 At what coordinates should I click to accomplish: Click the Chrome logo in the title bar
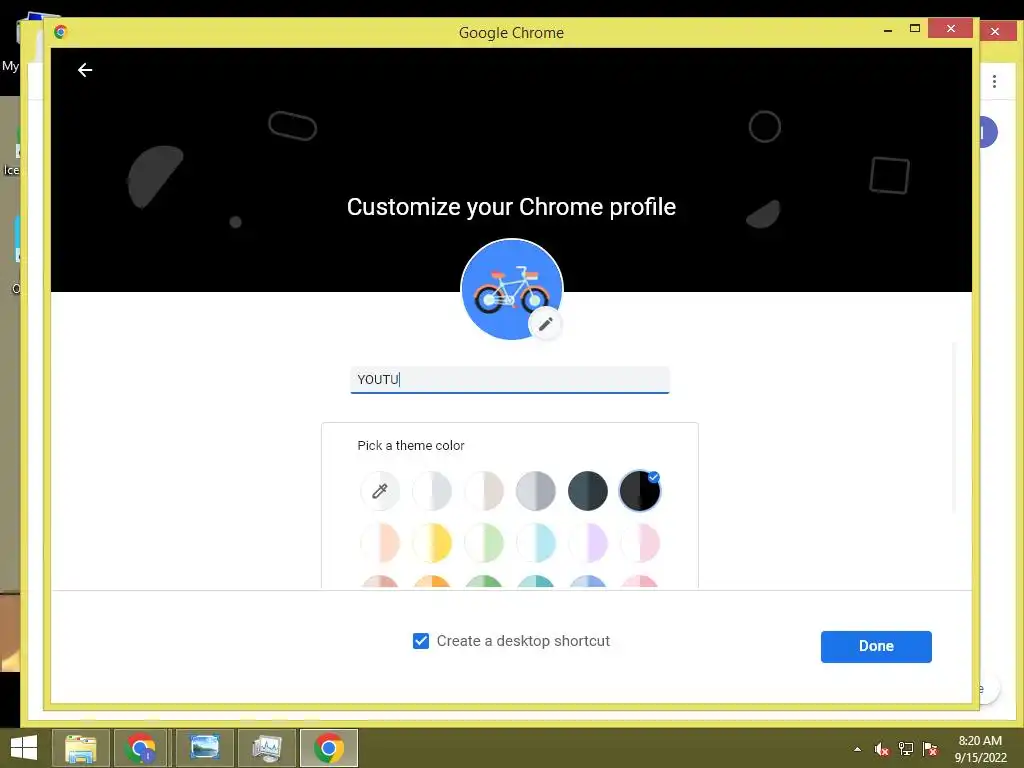(x=61, y=32)
